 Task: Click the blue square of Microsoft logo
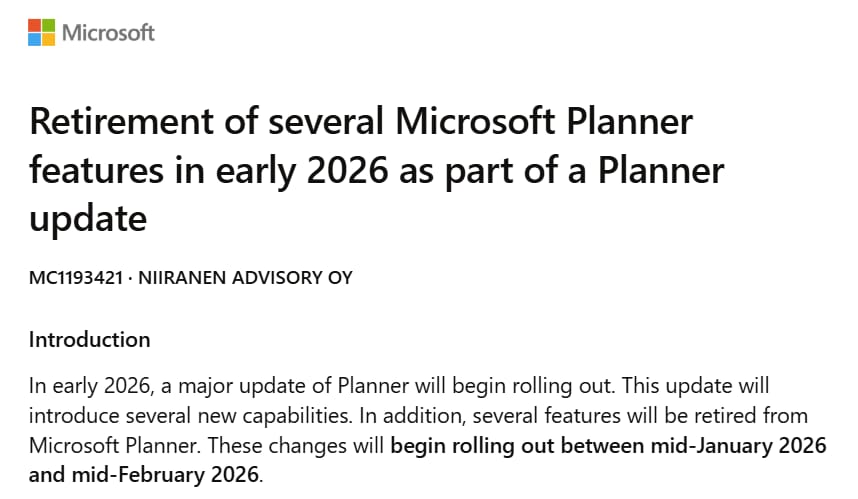click(x=34, y=39)
